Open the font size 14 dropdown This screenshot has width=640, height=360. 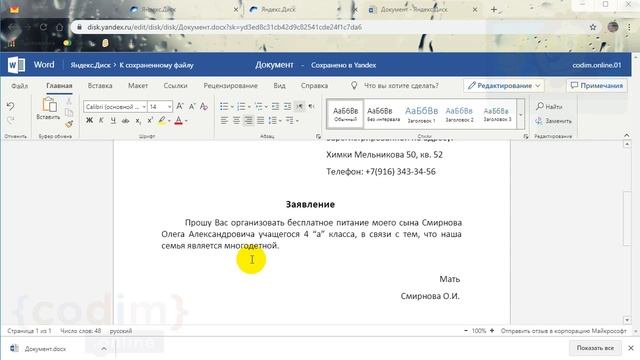169,107
